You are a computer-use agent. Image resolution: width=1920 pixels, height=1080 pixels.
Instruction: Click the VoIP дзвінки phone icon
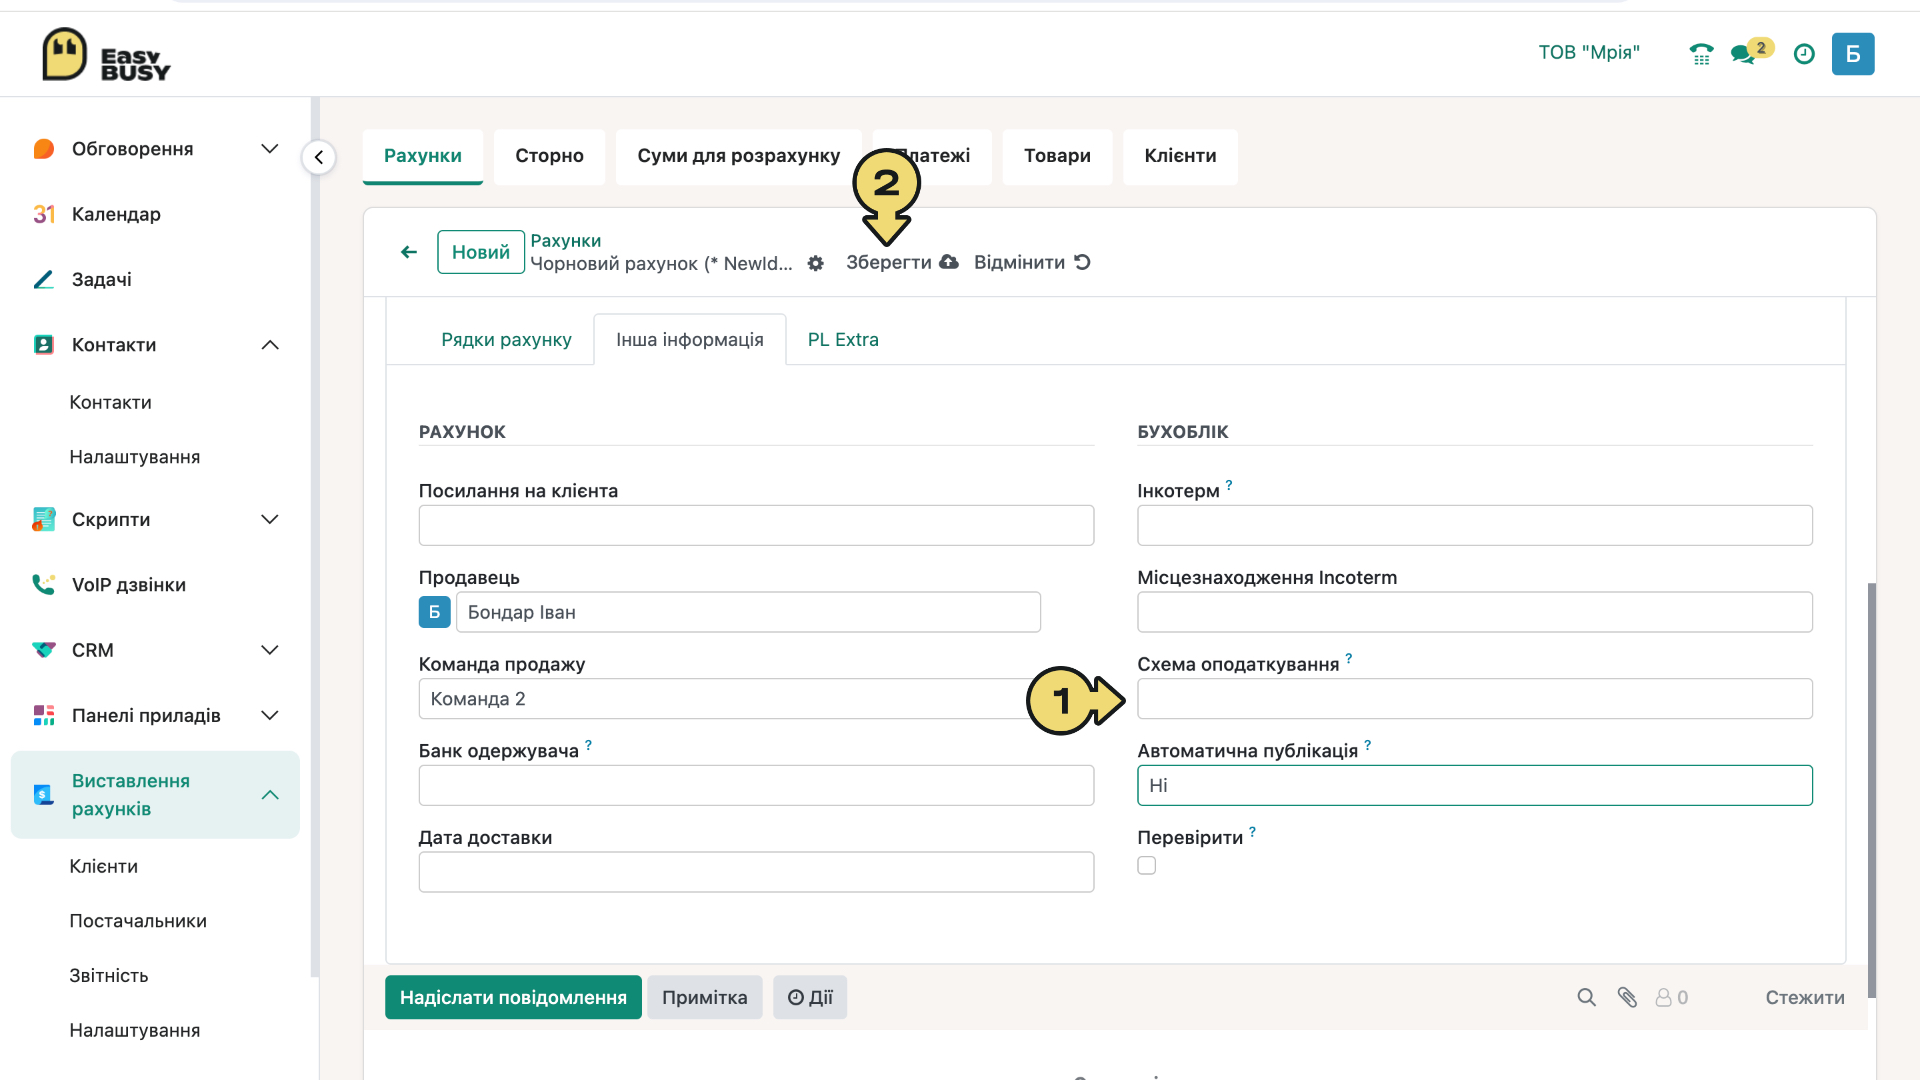(x=44, y=584)
